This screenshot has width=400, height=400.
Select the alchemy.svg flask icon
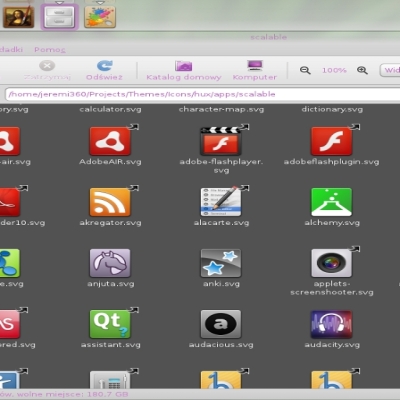click(x=332, y=202)
